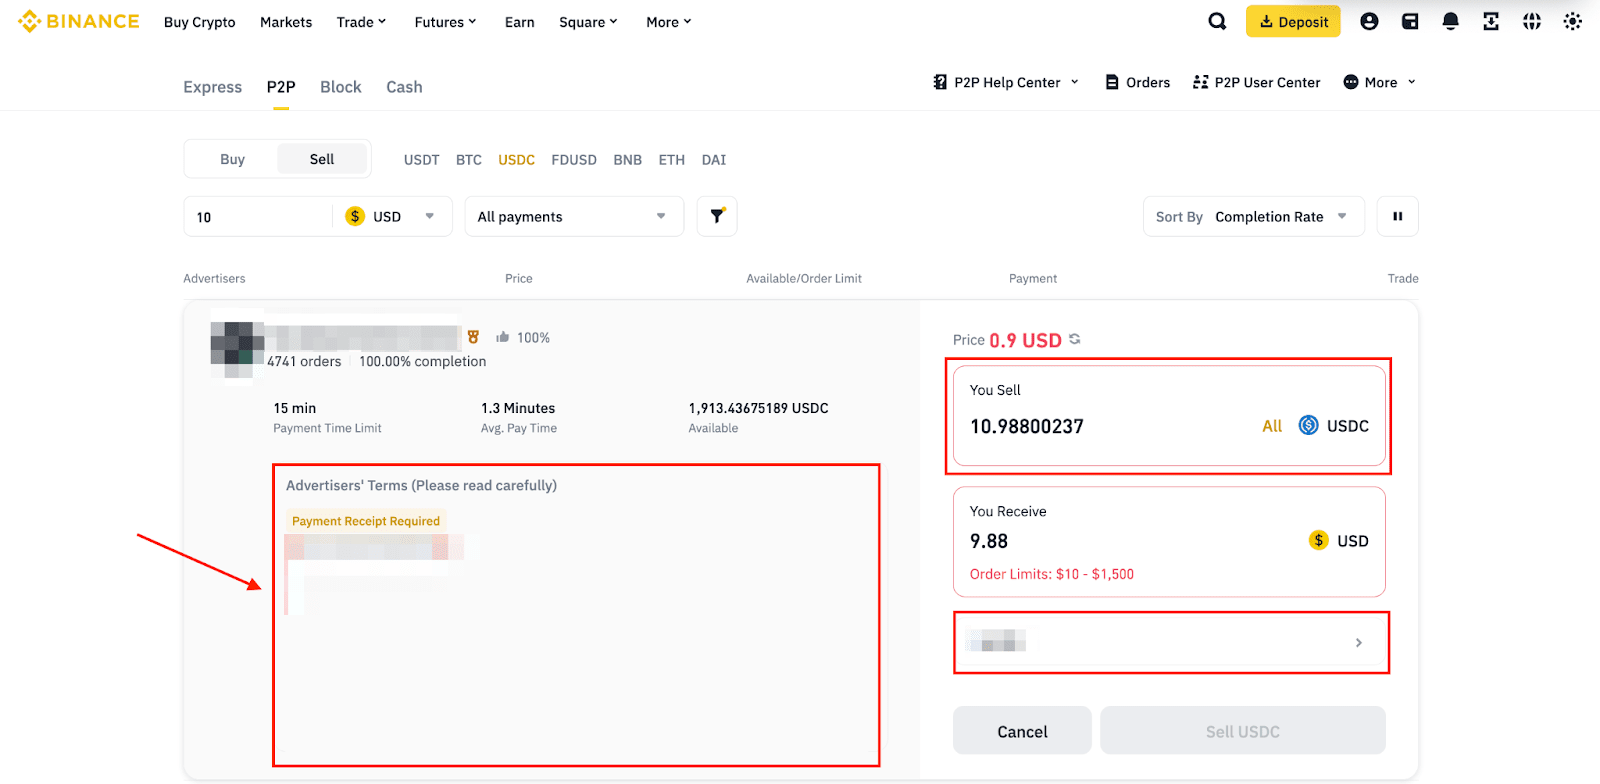The width and height of the screenshot is (1600, 784).
Task: Click the USD coin icon in You Receive
Action: pos(1319,540)
